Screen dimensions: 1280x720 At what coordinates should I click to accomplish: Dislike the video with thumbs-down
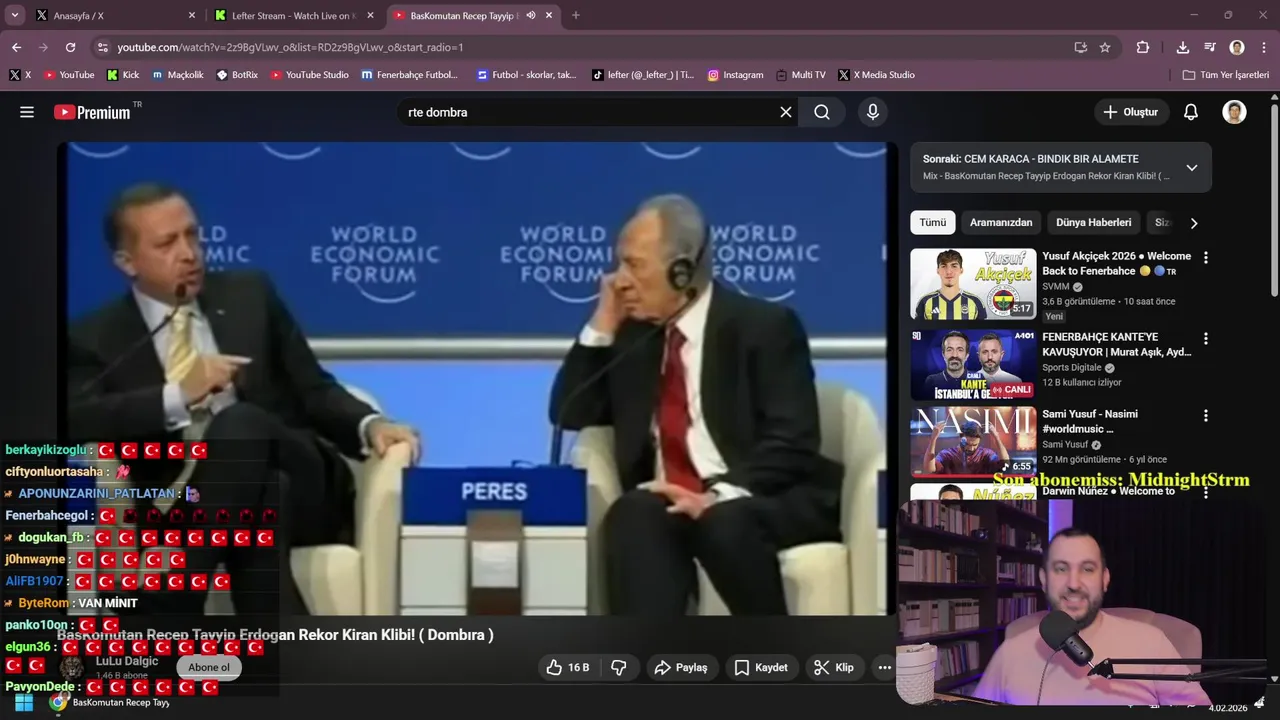(x=619, y=667)
